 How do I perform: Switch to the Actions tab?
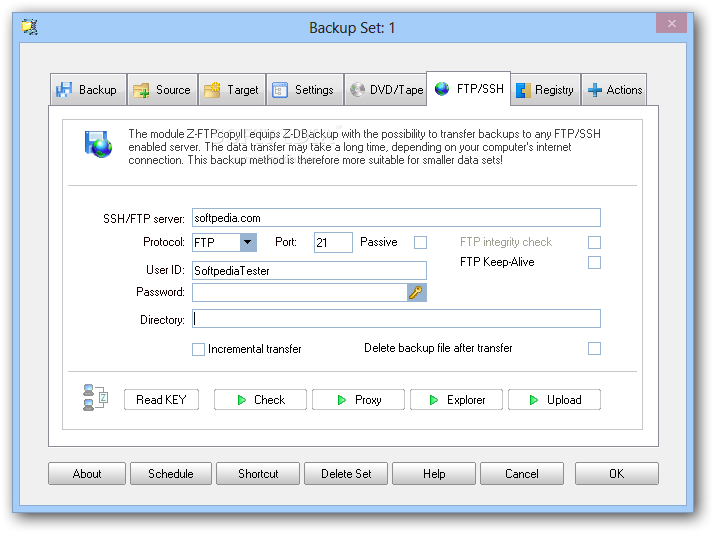614,90
